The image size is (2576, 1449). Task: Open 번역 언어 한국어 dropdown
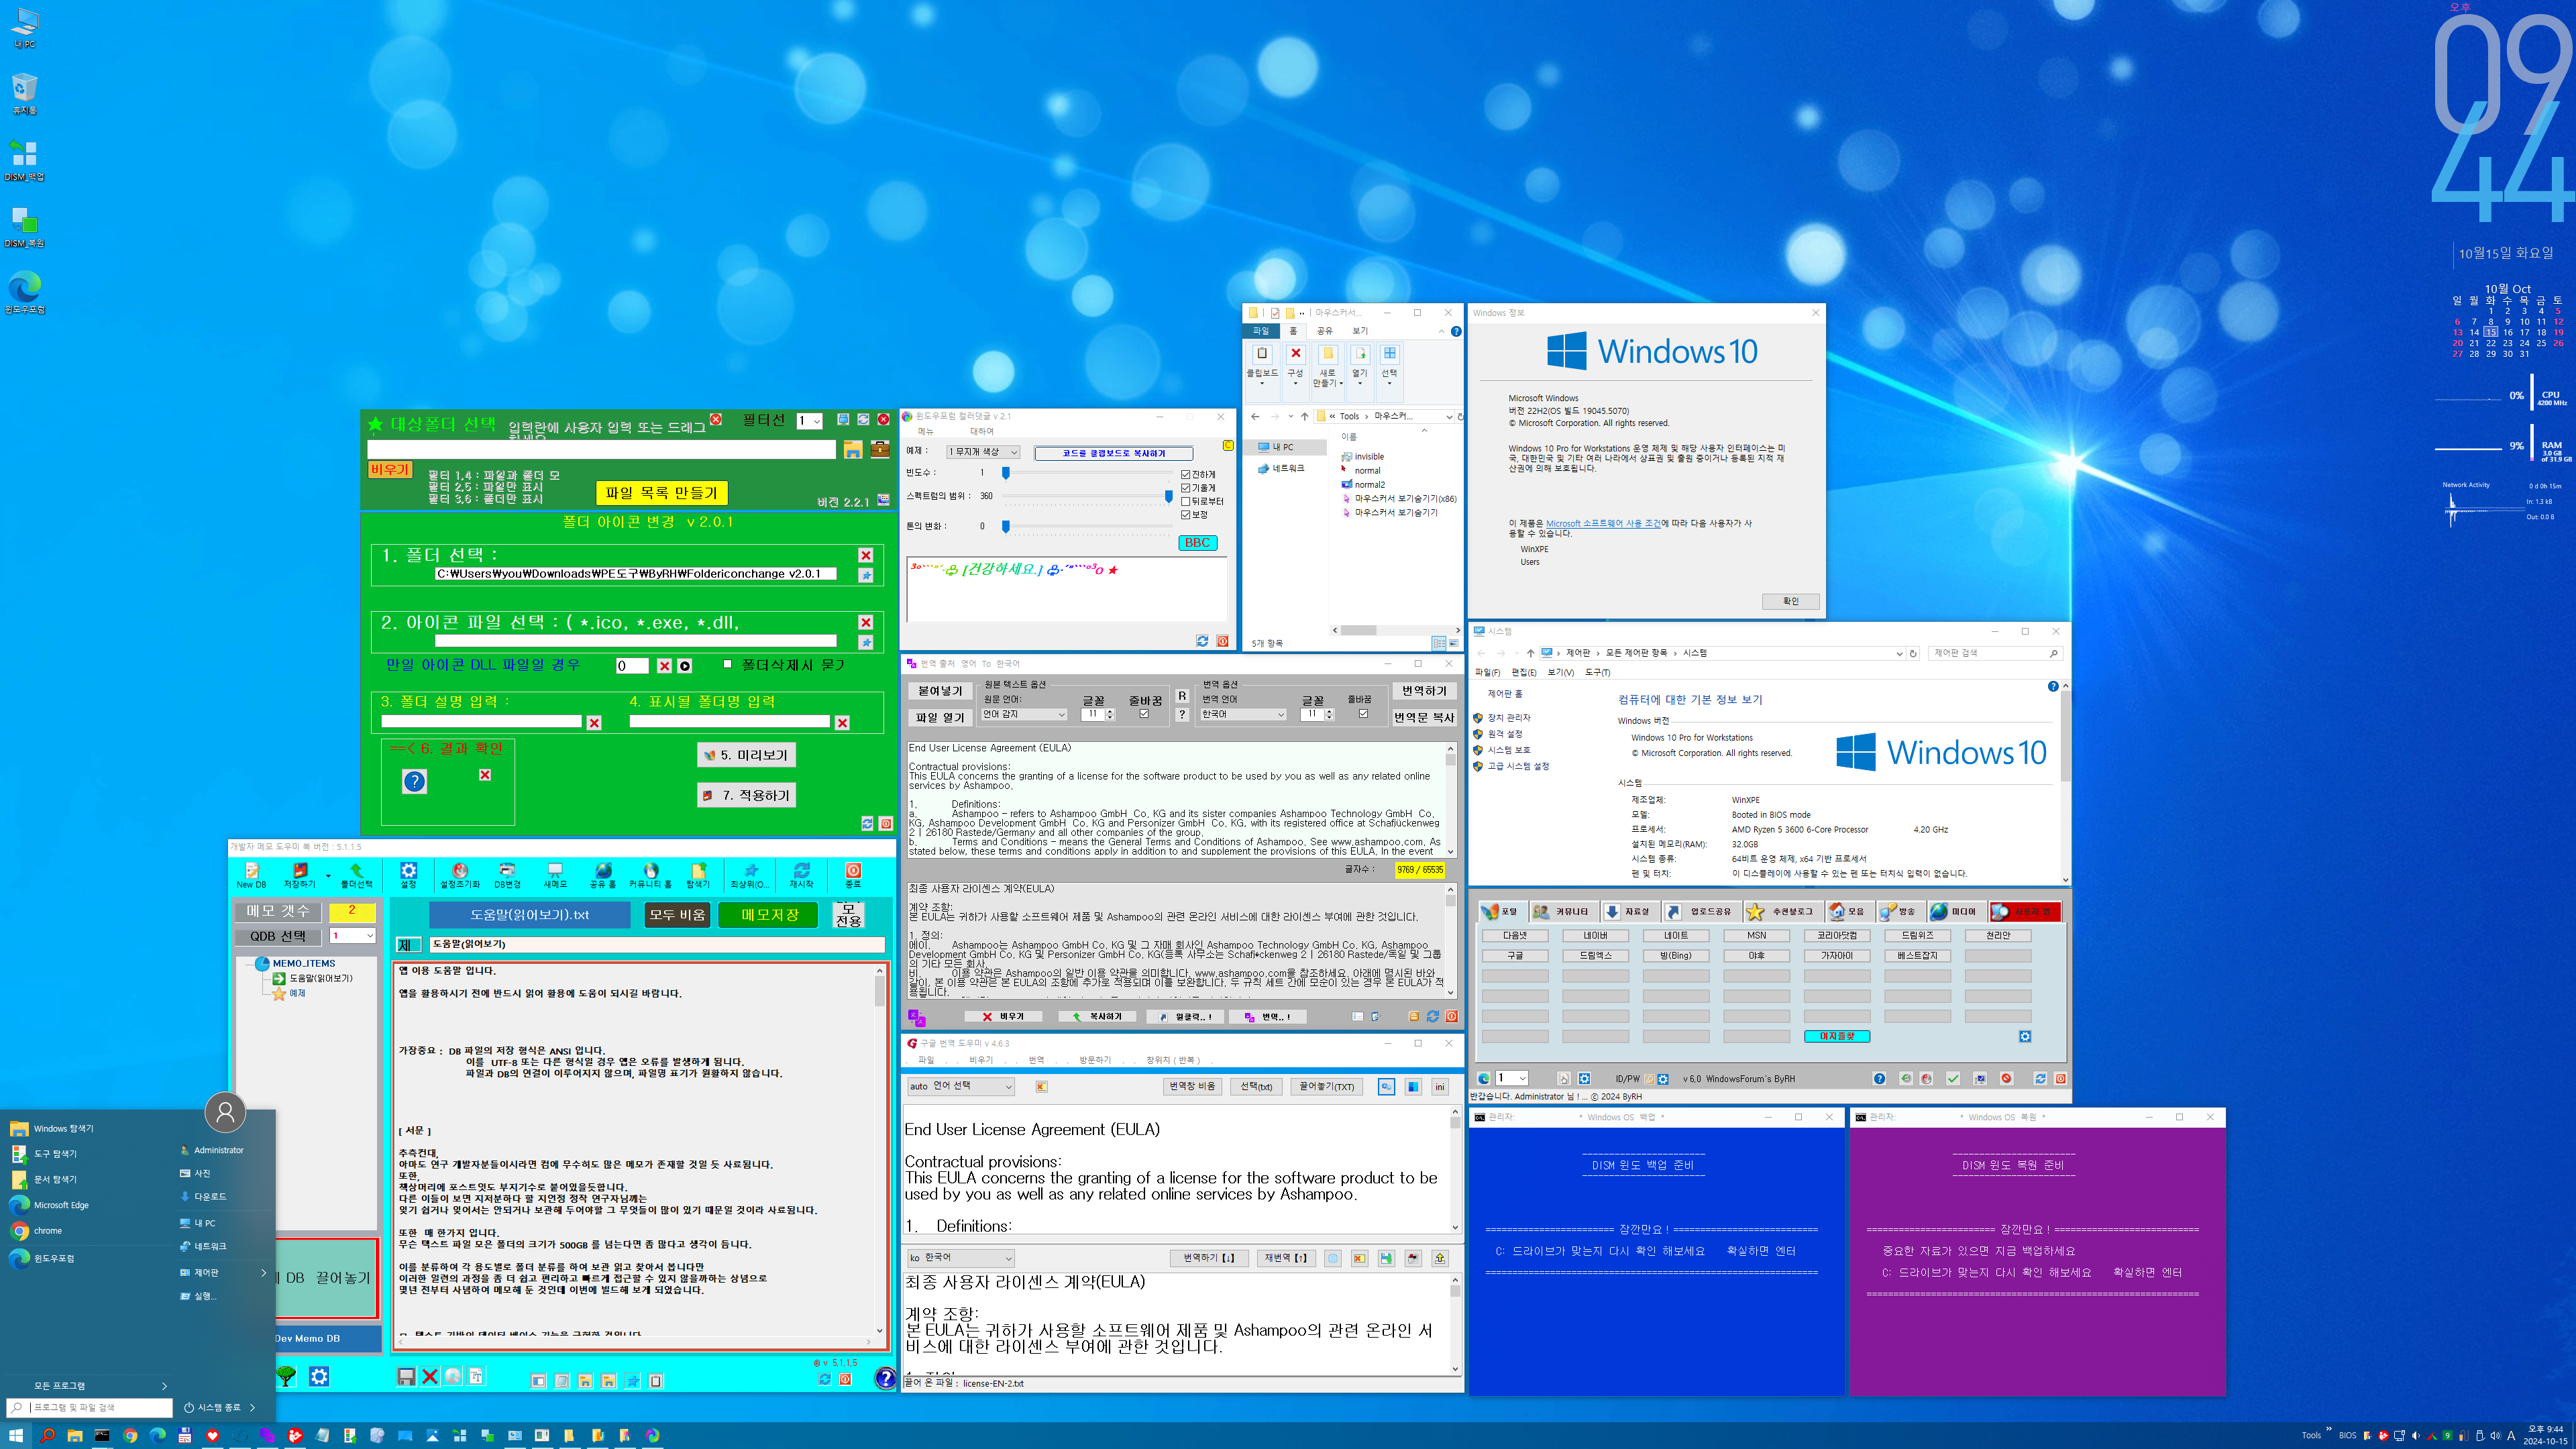coord(1243,714)
